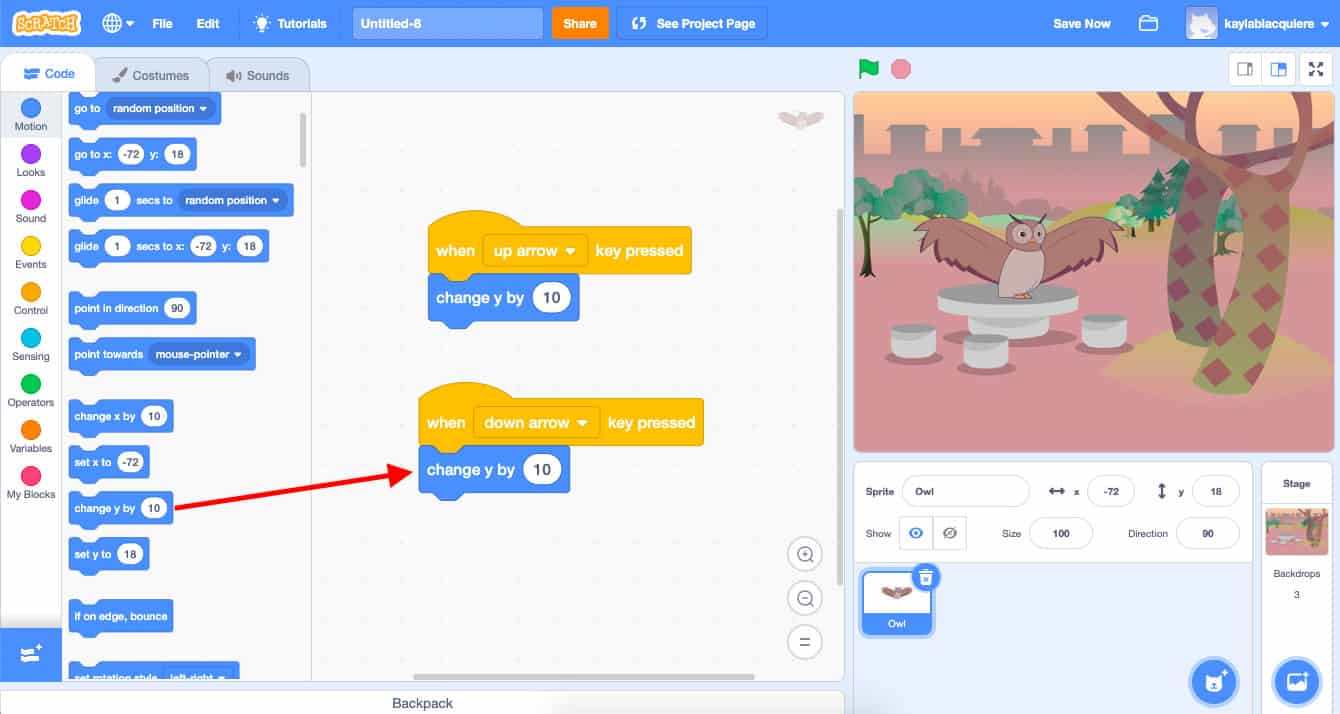The width and height of the screenshot is (1340, 714).
Task: Zoom in the code workspace
Action: [x=805, y=554]
